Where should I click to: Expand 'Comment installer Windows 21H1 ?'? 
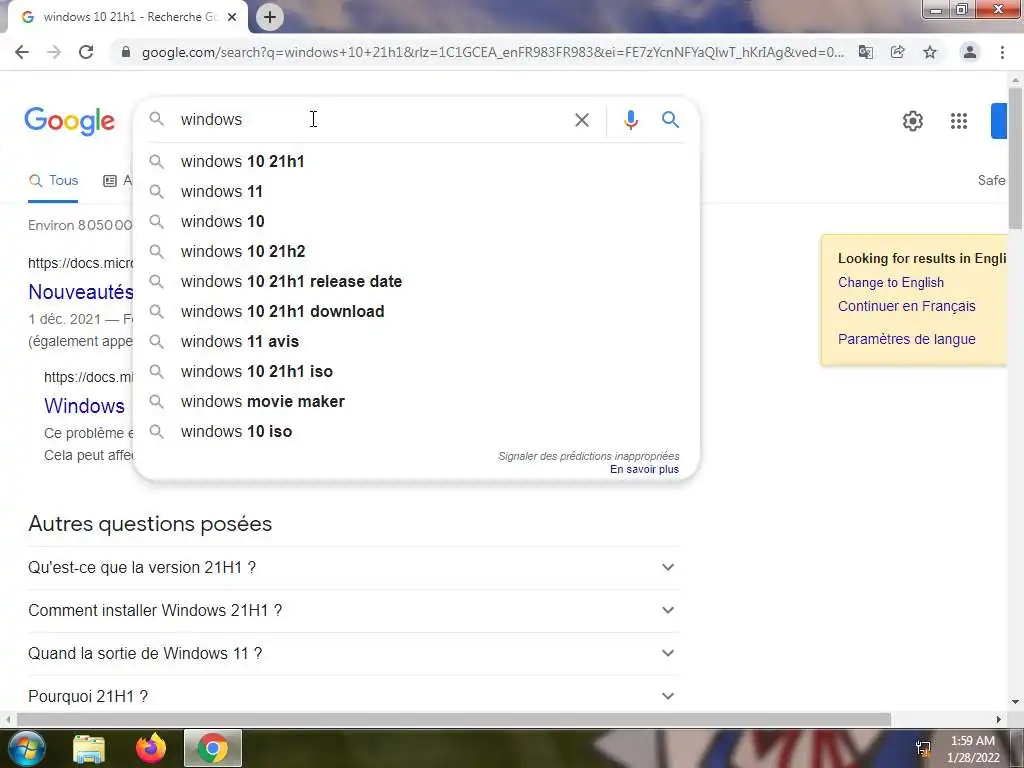coord(353,611)
